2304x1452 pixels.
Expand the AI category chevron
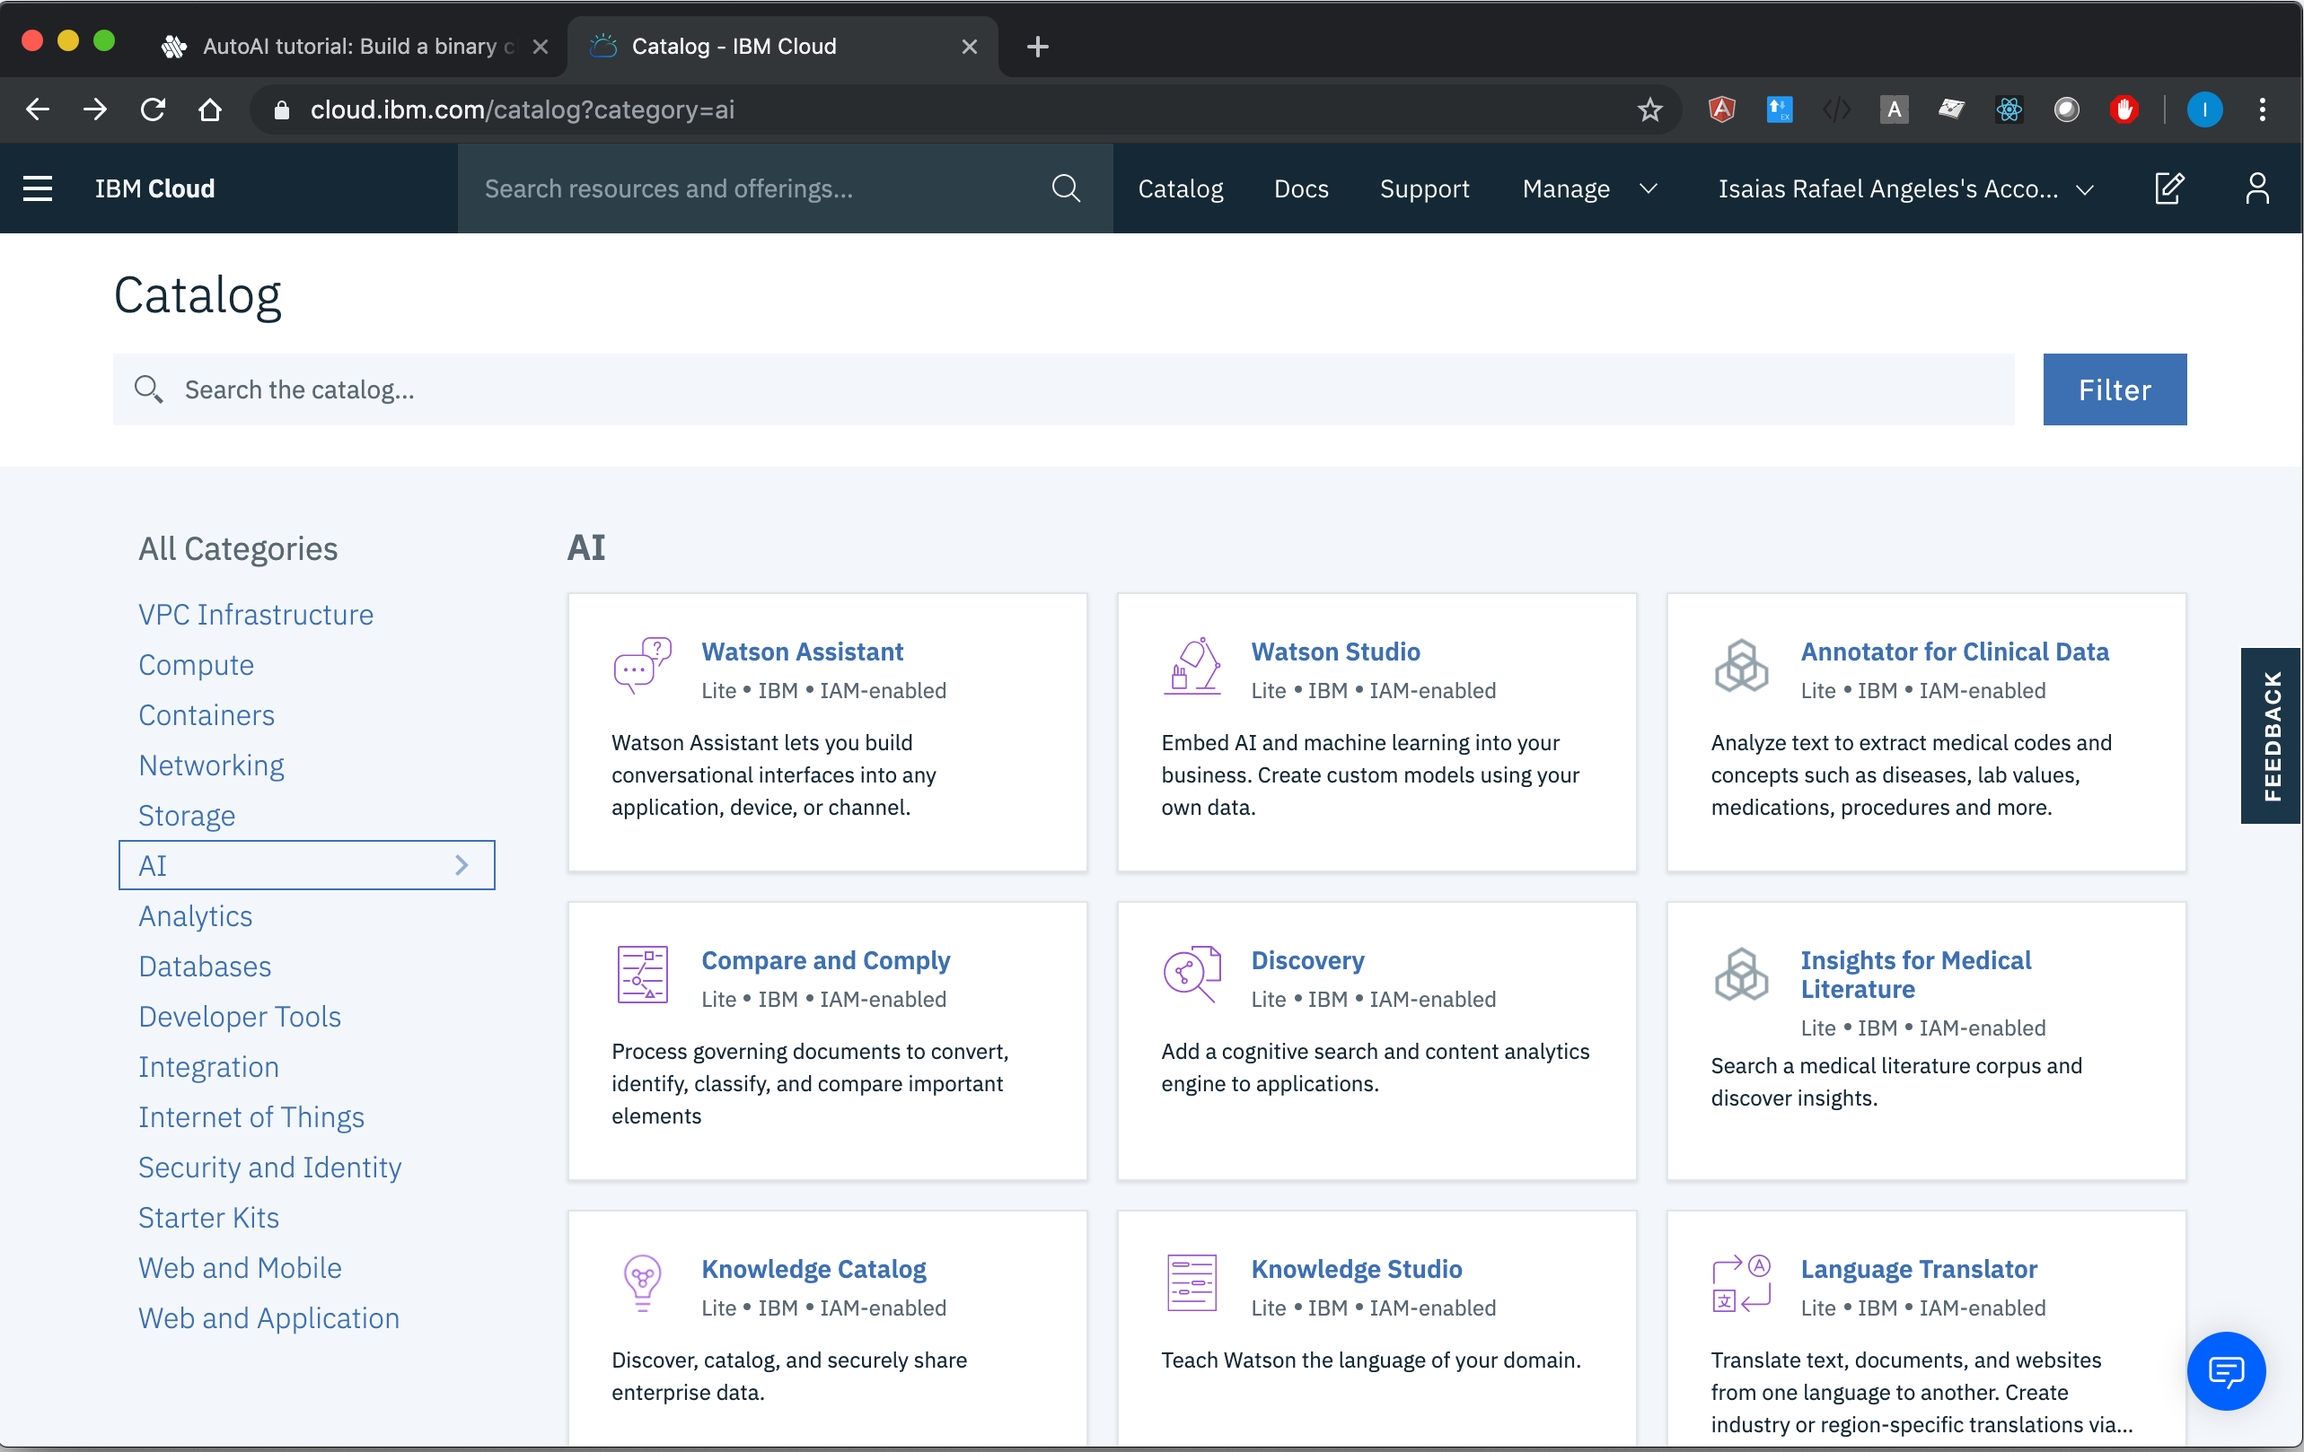click(x=462, y=865)
